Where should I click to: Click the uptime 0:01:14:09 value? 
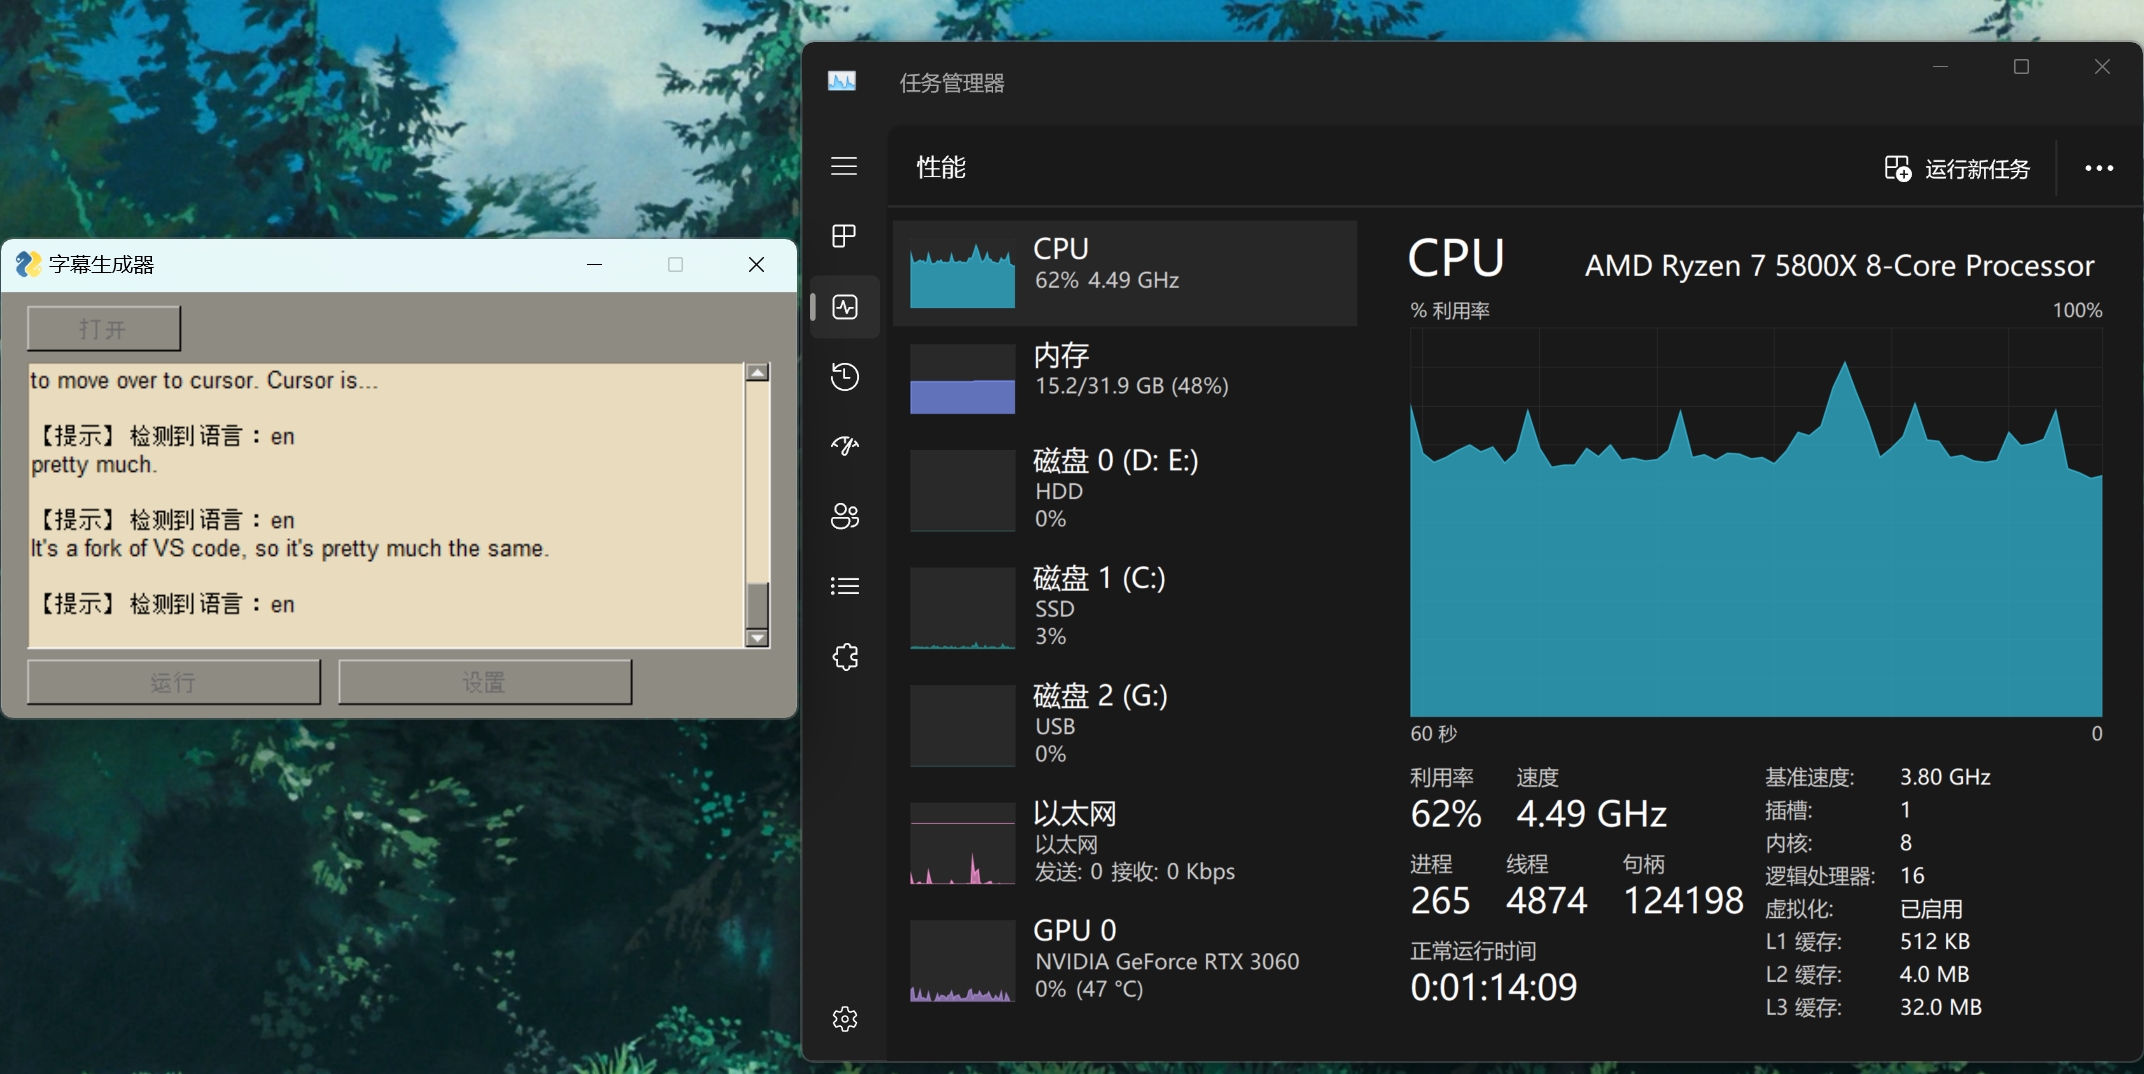coord(1493,988)
